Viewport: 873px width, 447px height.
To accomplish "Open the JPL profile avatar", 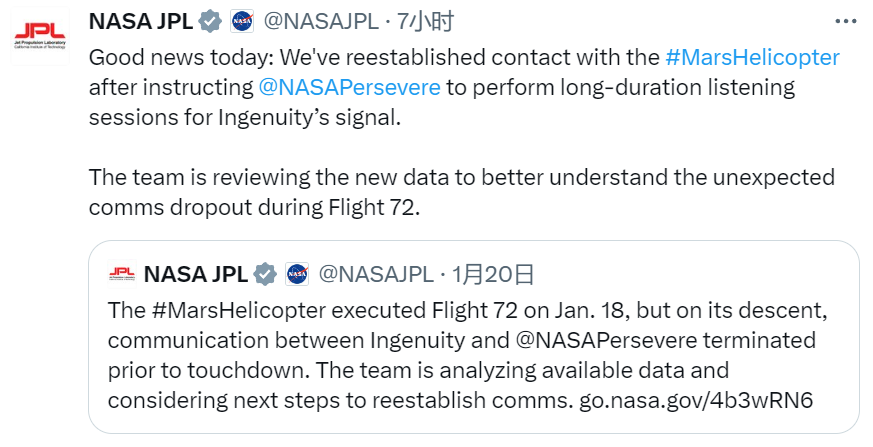I will coord(40,36).
